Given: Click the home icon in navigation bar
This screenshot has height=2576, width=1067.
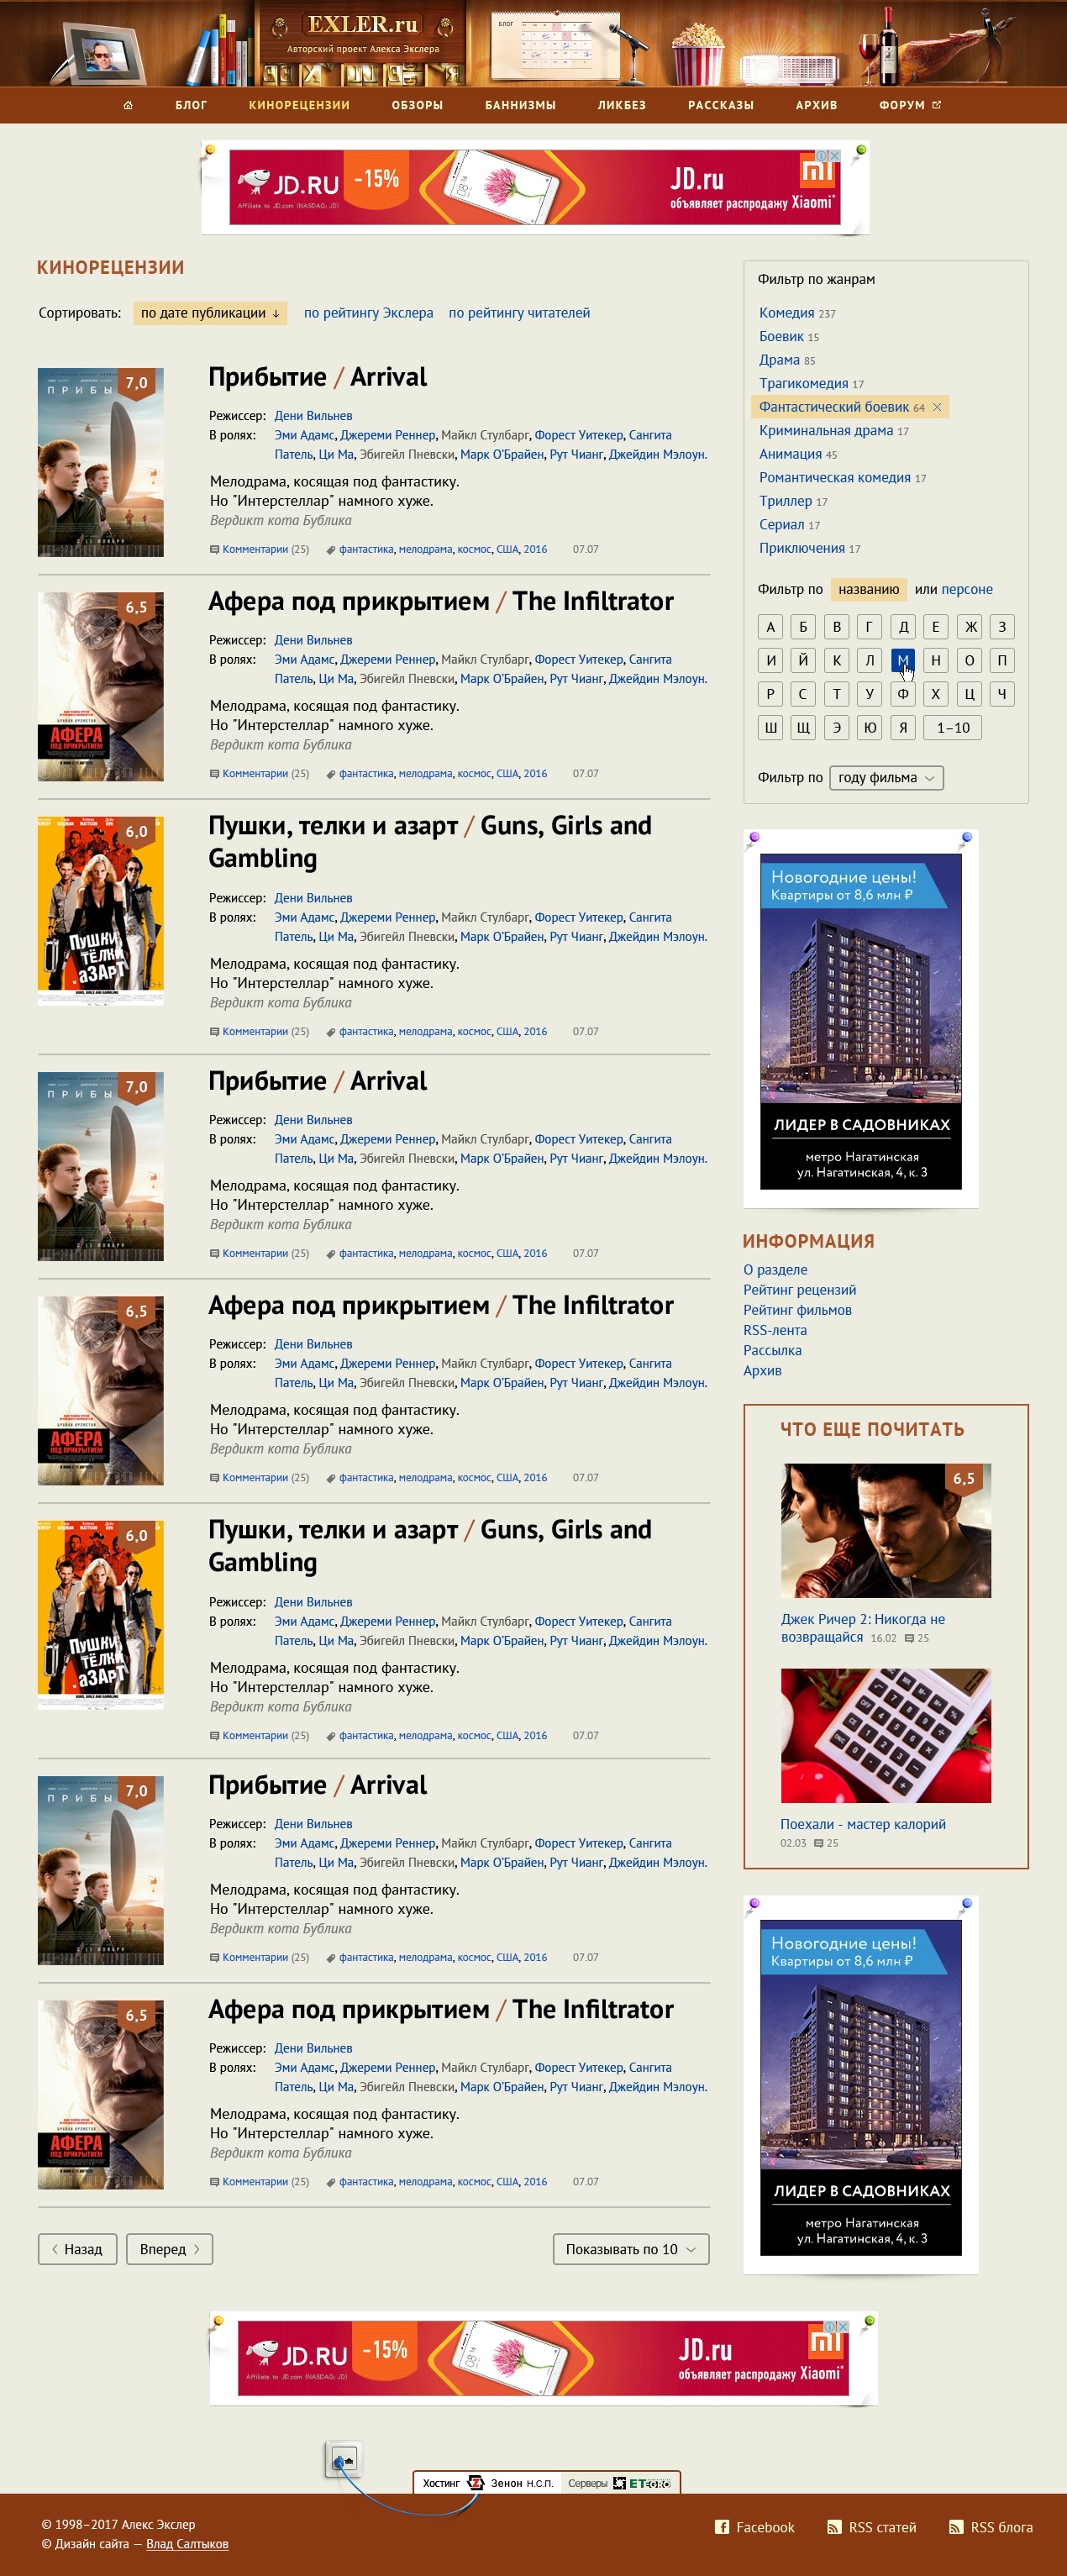Looking at the screenshot, I should 128,105.
